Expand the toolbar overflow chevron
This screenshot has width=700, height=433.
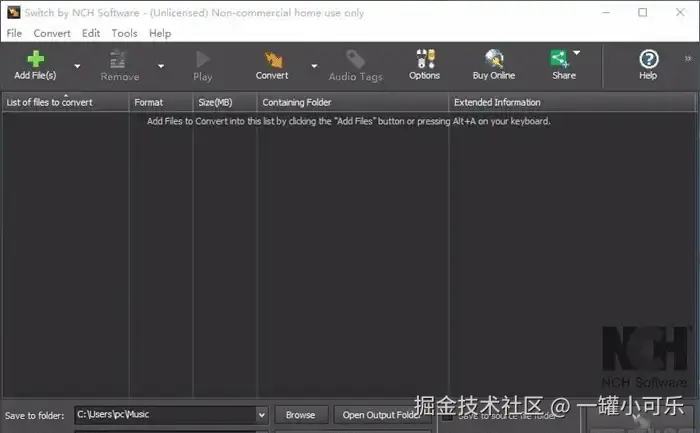(x=688, y=58)
